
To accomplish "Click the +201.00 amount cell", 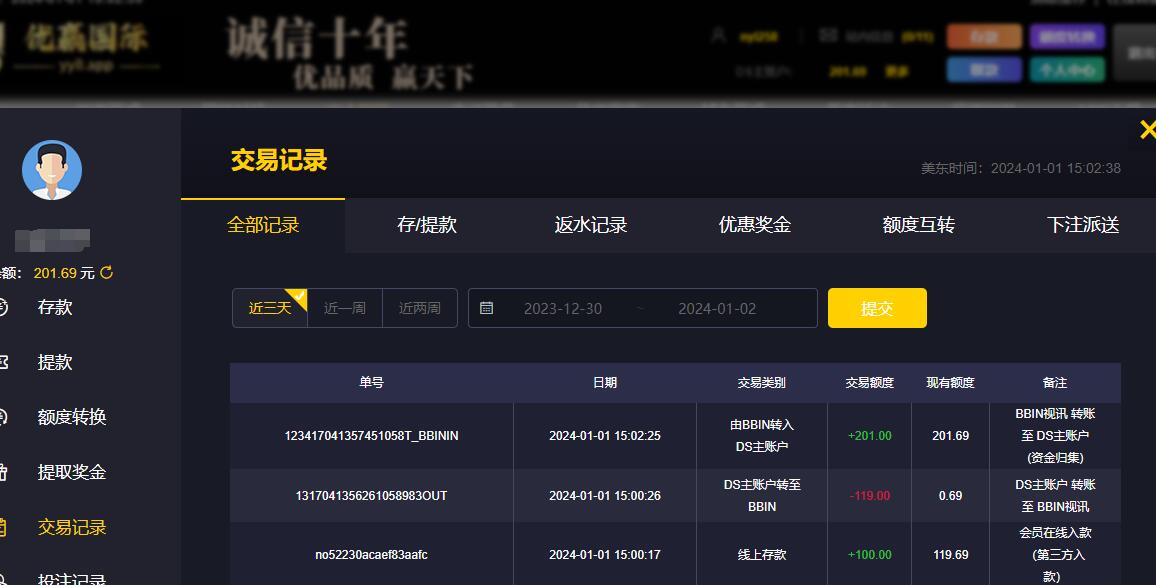I will (x=869, y=435).
